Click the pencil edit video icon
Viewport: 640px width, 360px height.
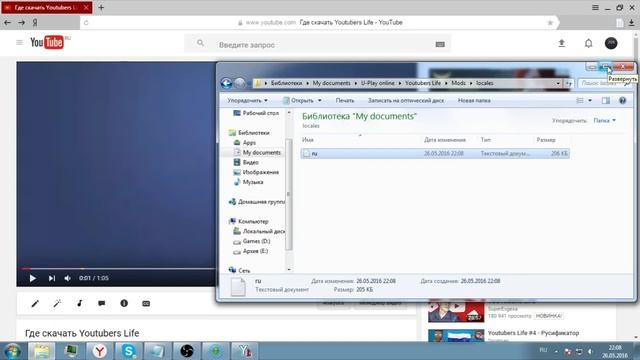tap(35, 303)
